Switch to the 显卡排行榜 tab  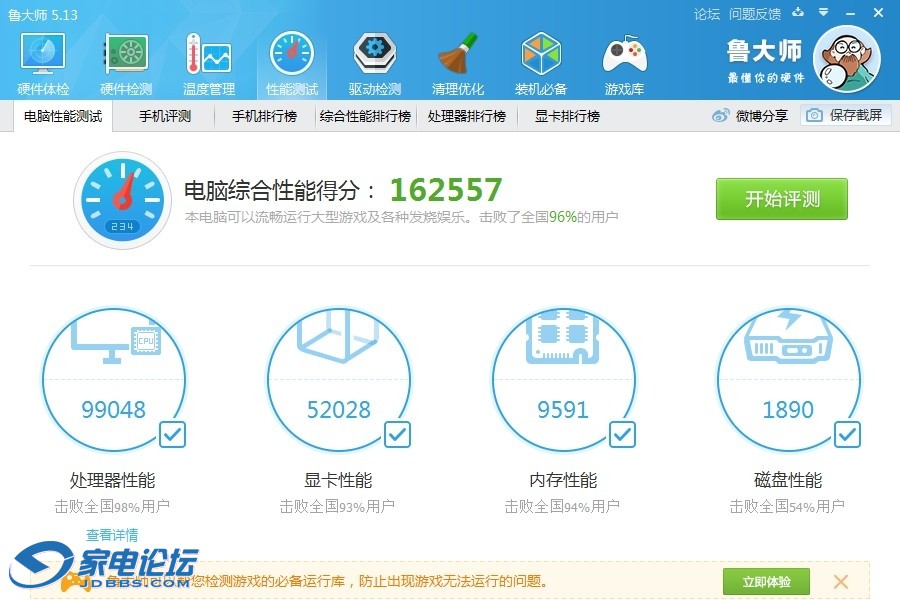tap(567, 116)
